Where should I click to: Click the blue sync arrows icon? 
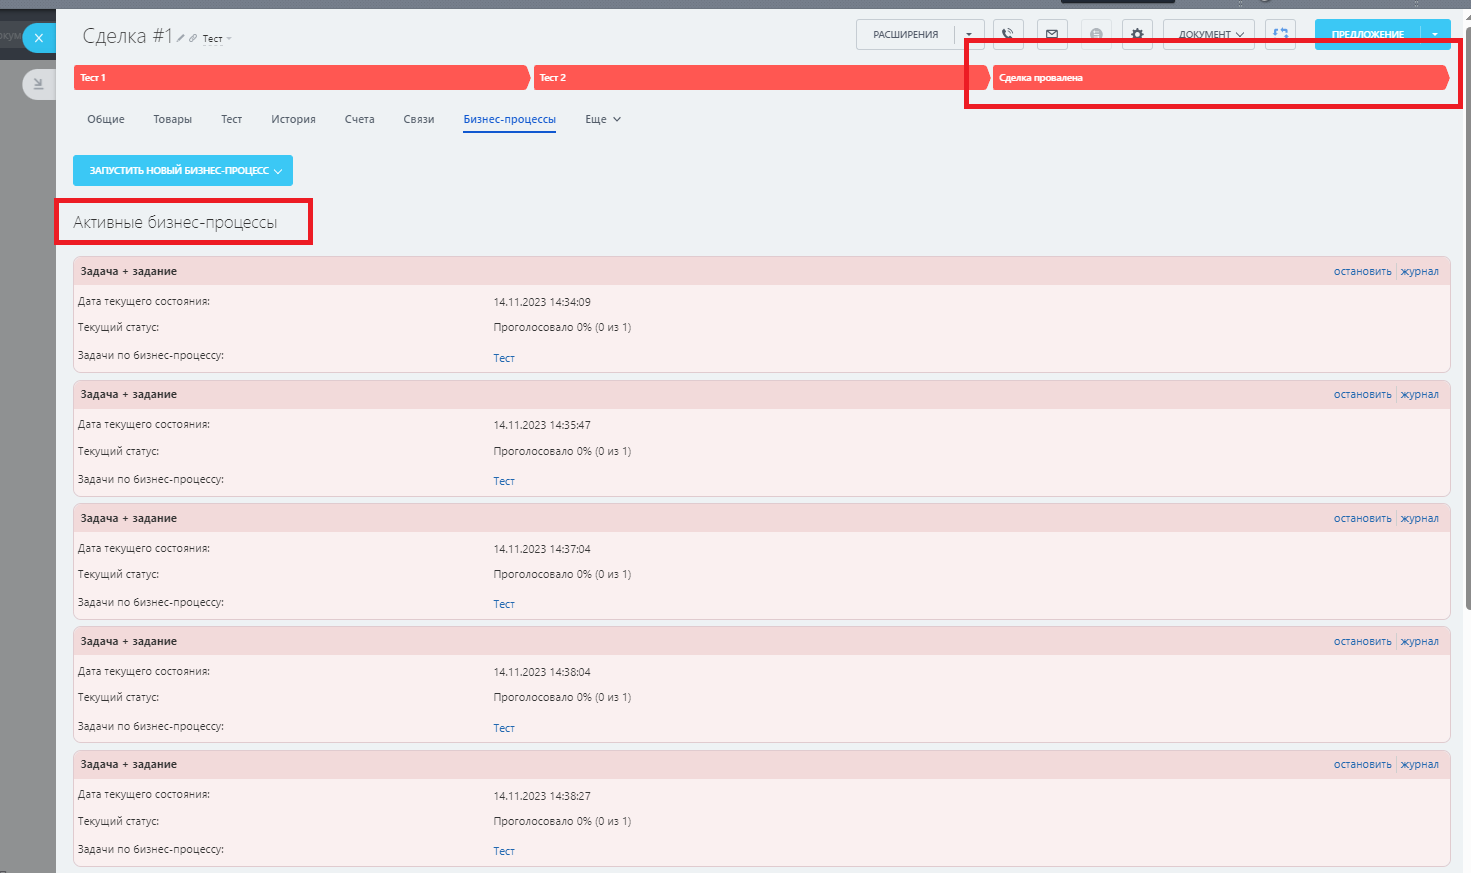(1280, 33)
